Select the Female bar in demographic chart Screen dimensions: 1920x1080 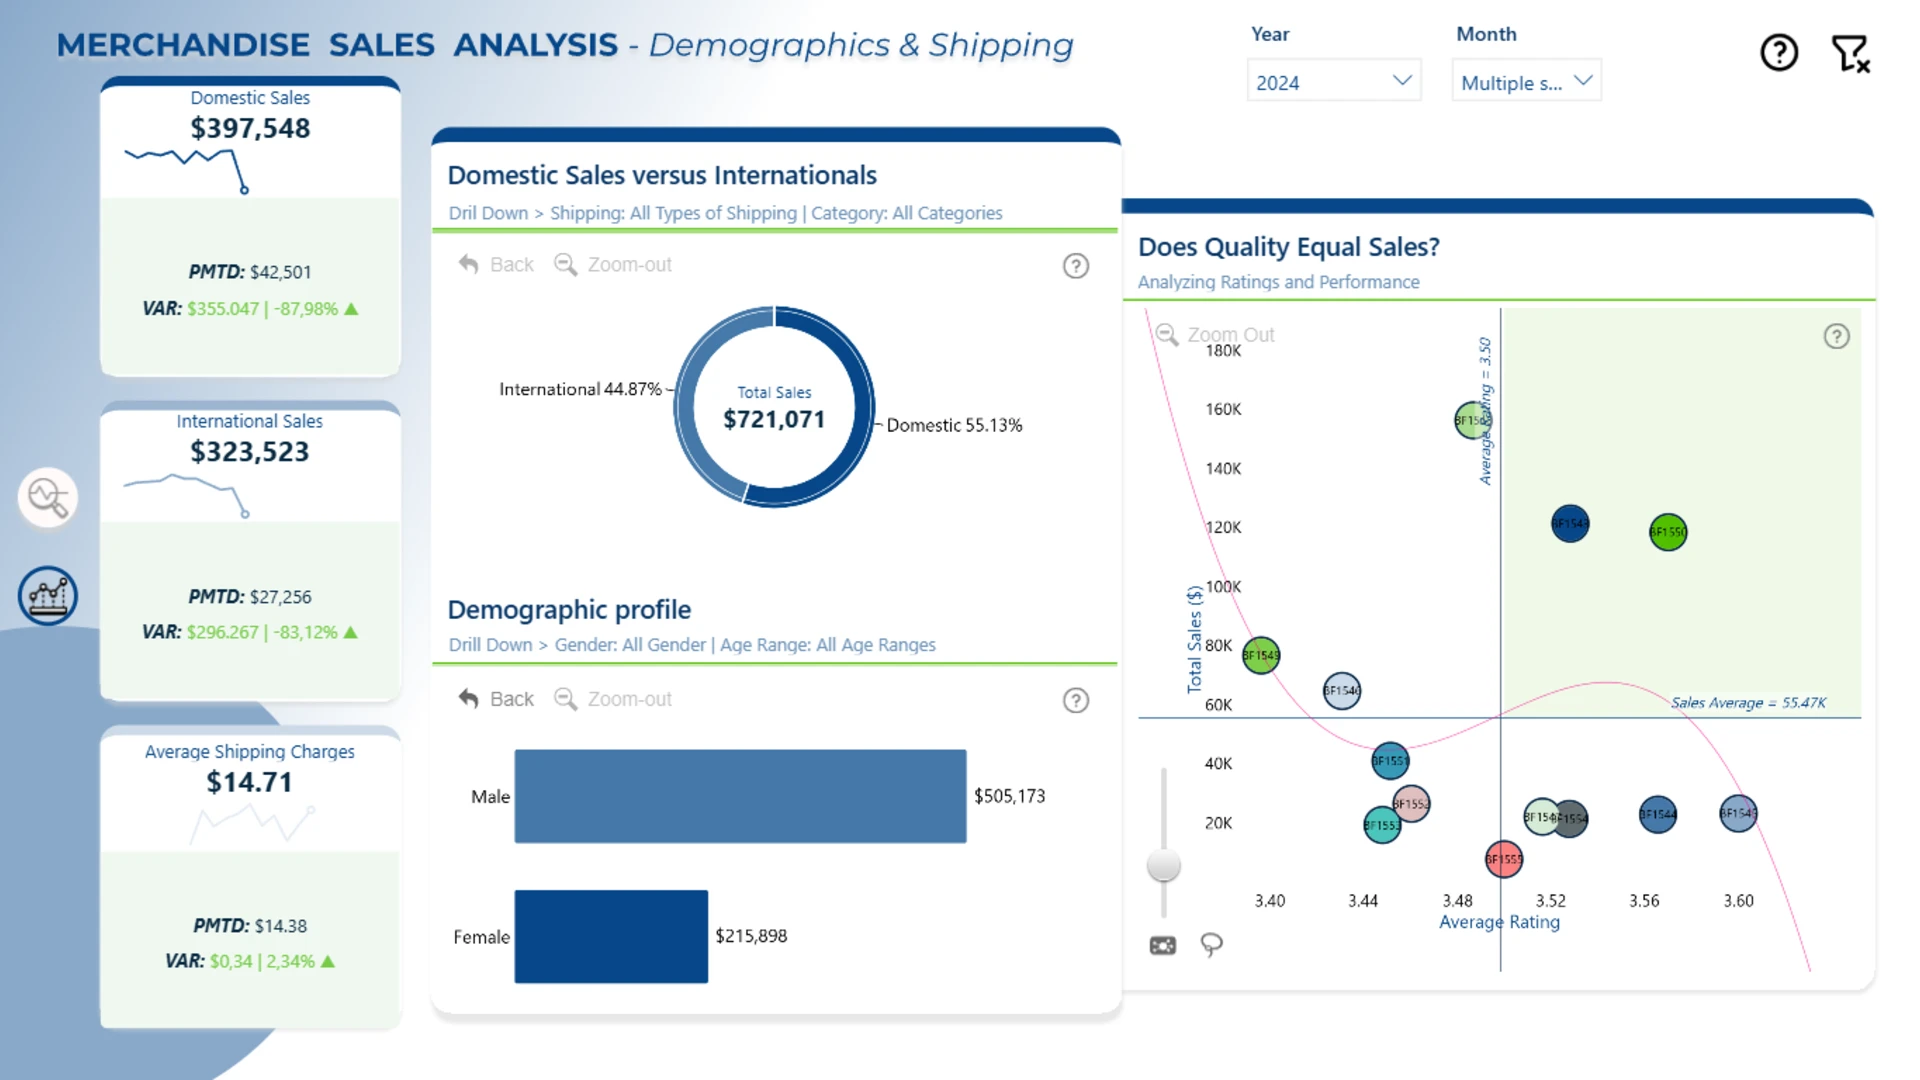pyautogui.click(x=611, y=936)
